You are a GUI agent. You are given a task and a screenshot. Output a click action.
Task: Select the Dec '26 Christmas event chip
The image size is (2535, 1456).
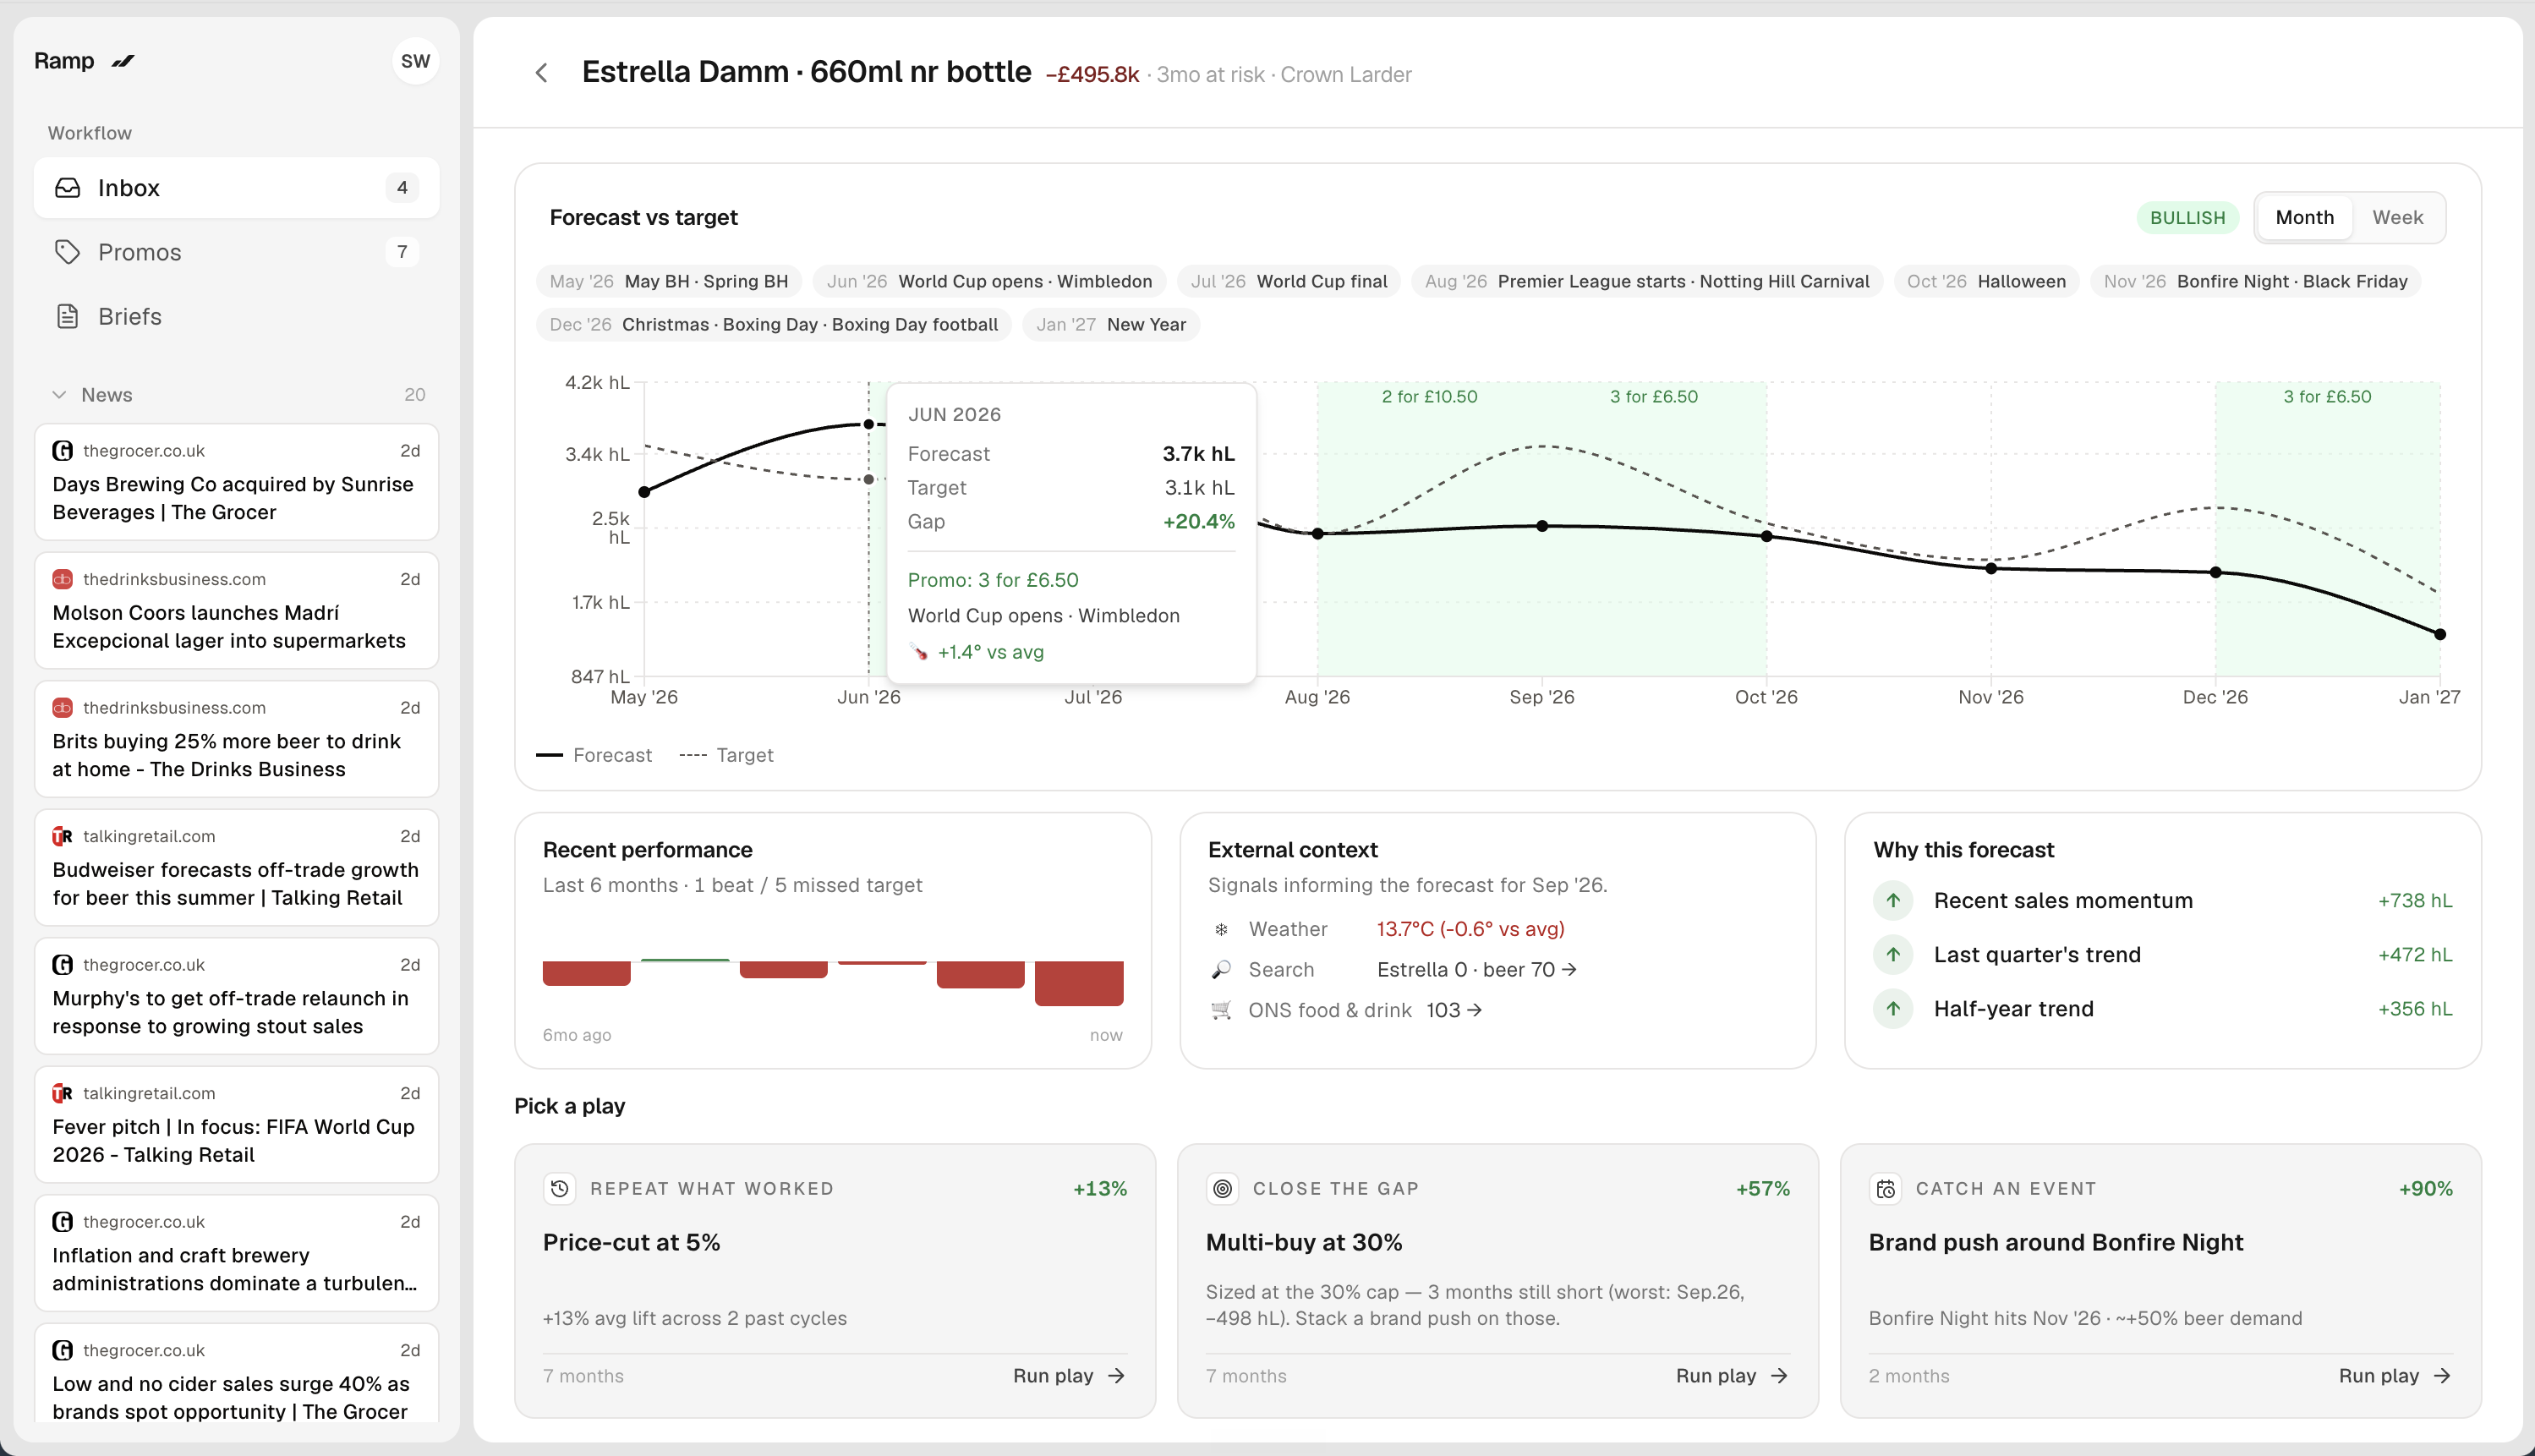[x=774, y=325]
